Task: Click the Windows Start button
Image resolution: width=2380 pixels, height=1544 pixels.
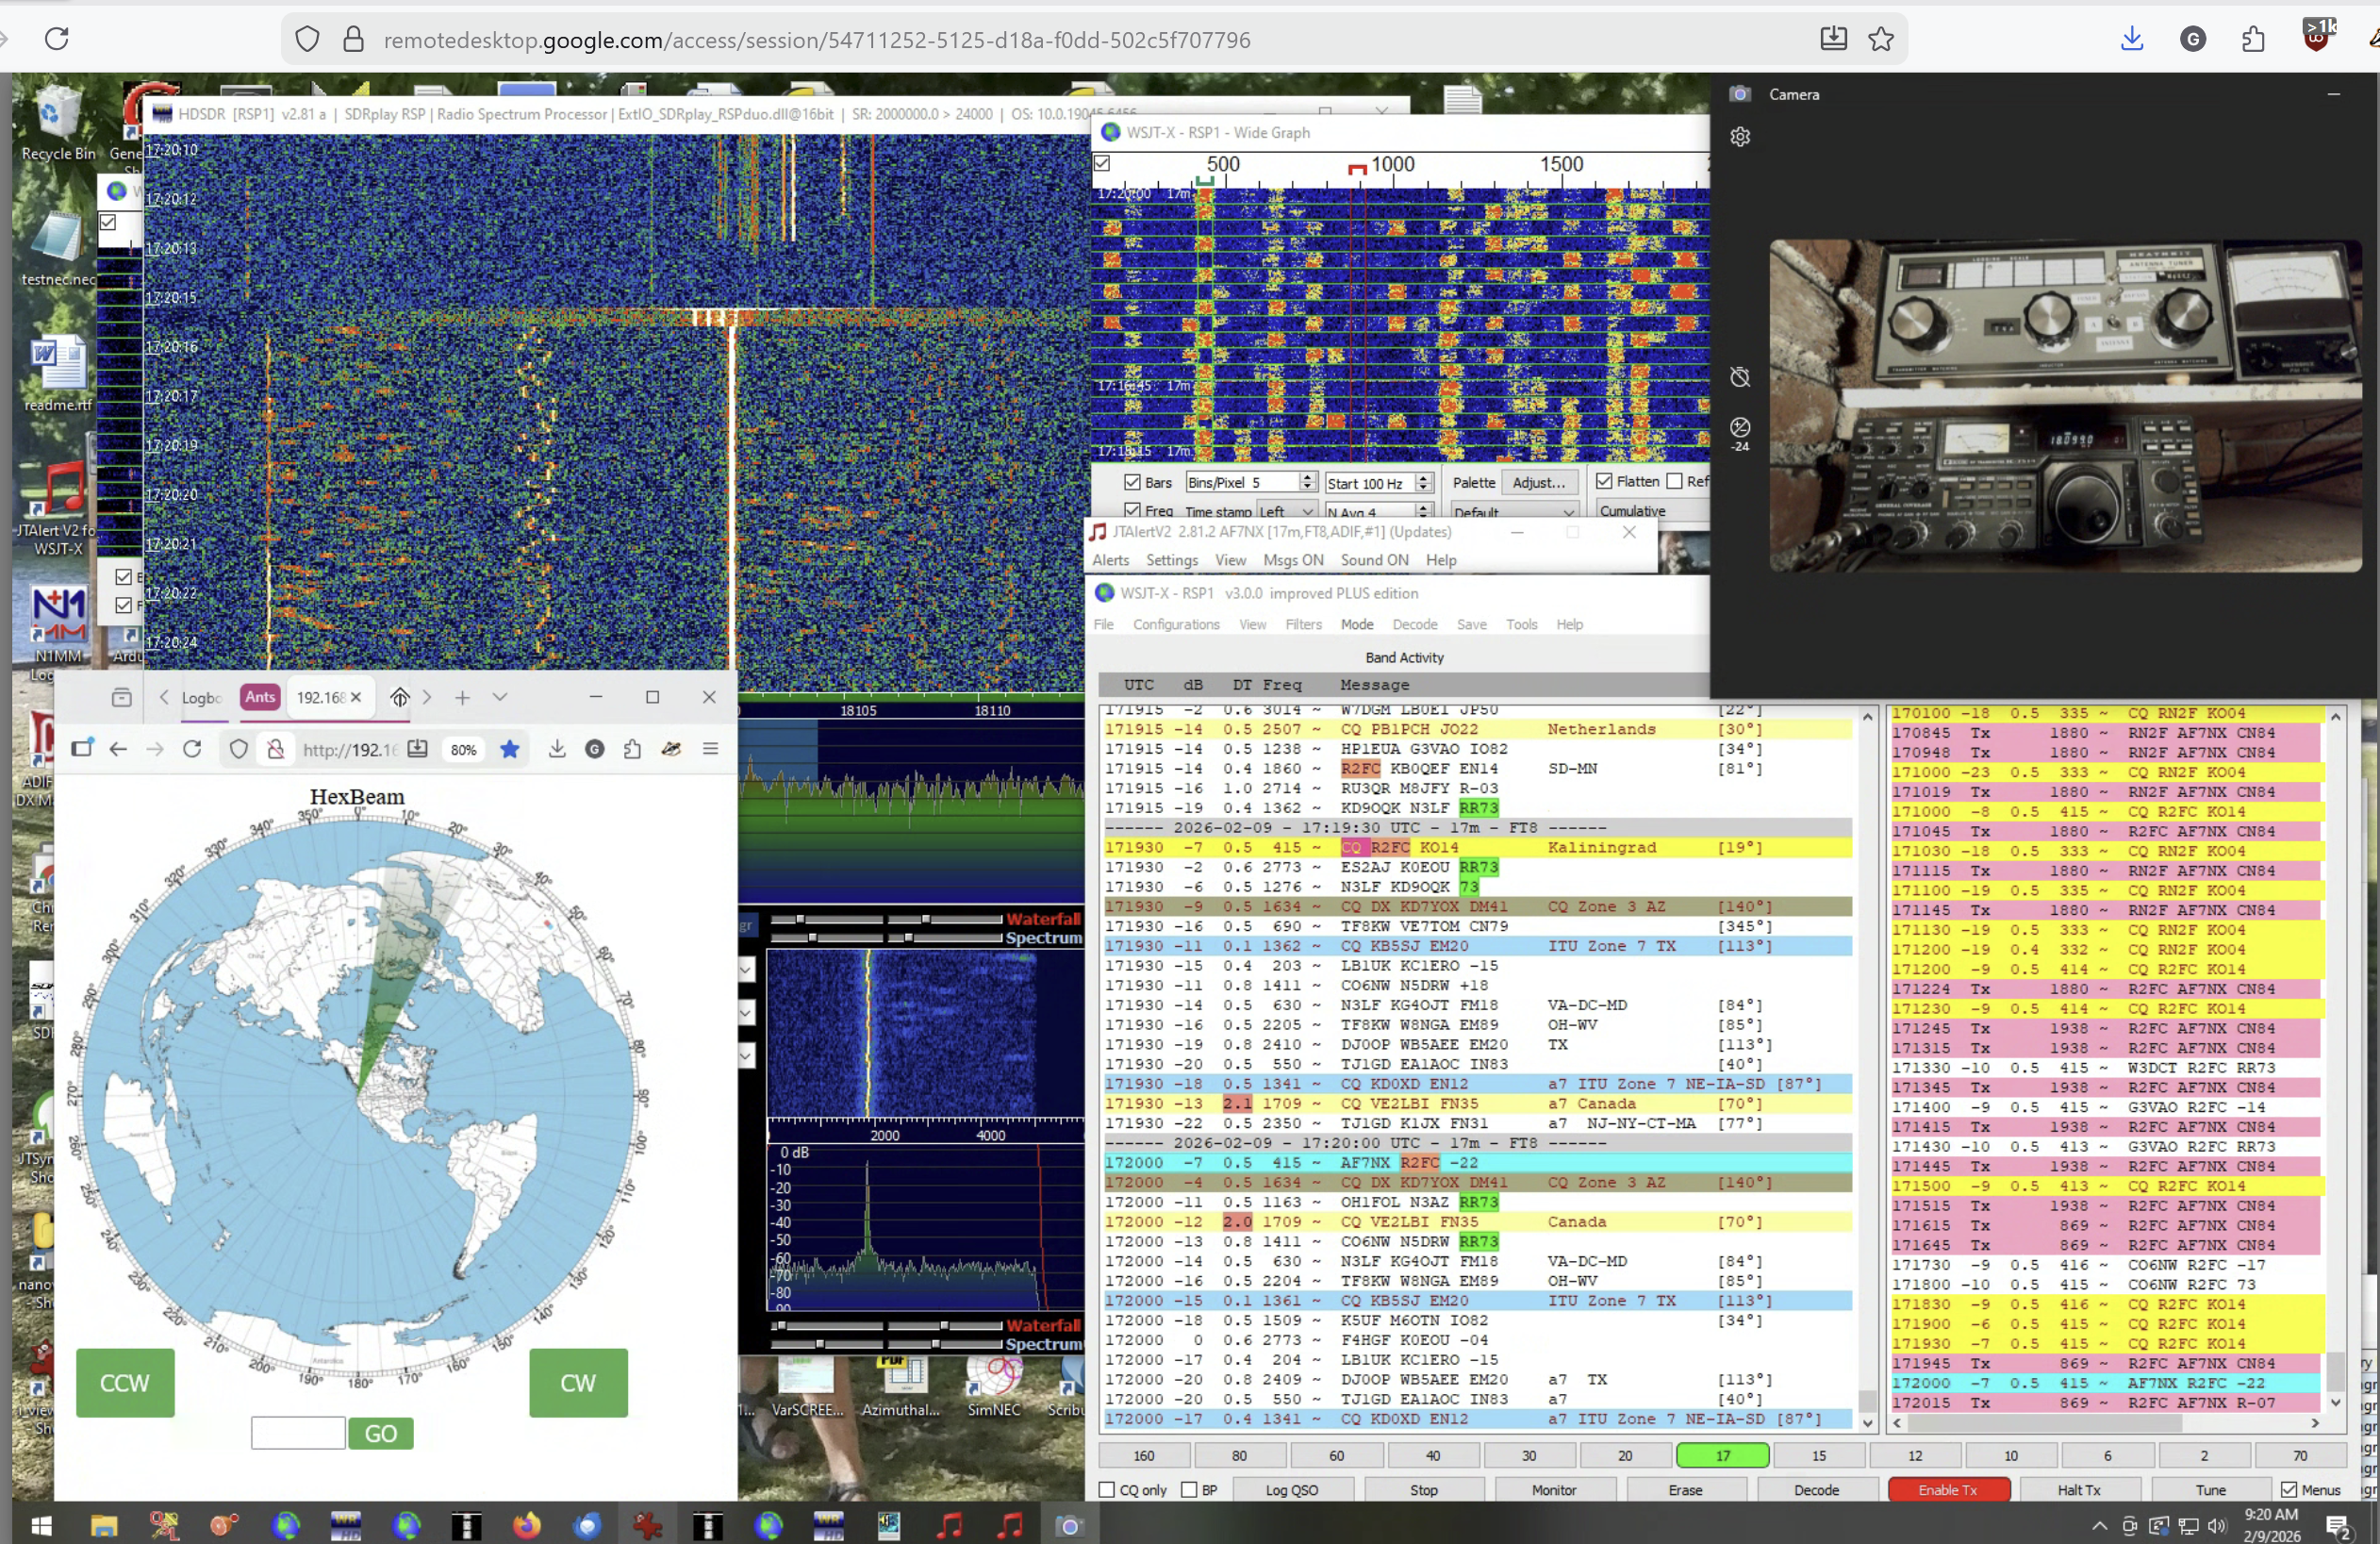Action: 41,1525
